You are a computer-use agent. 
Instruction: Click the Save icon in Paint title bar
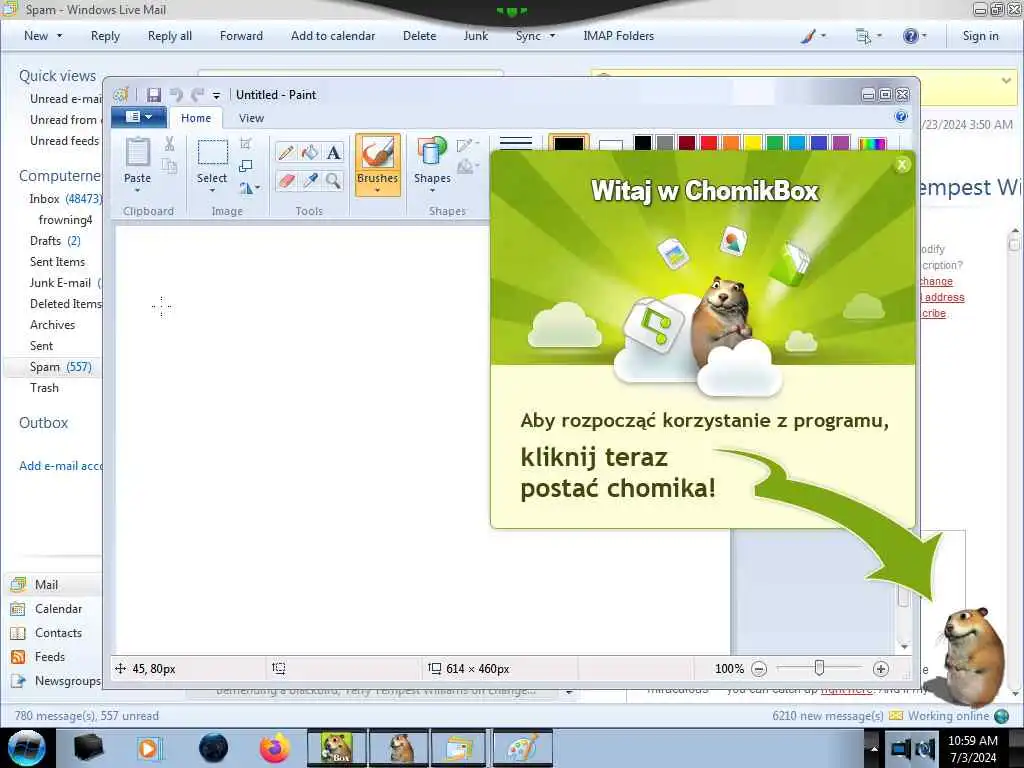pos(153,95)
